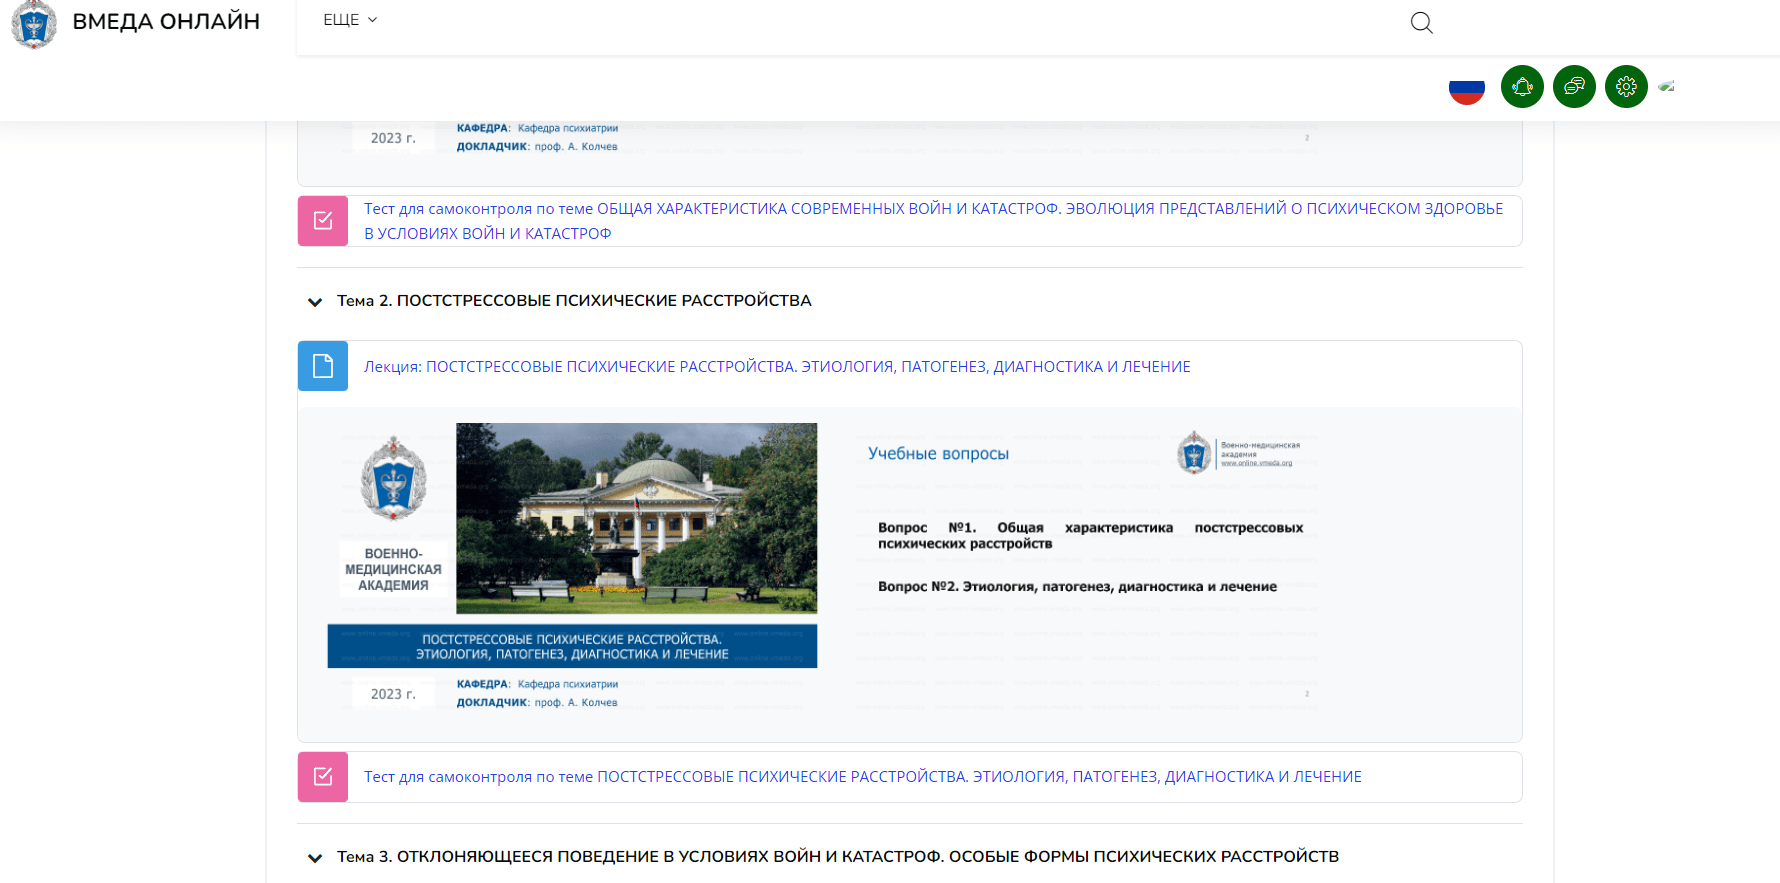This screenshot has height=883, width=1780.
Task: Go to ВМЕДА ОНЛАЙН home title
Action: click(166, 21)
